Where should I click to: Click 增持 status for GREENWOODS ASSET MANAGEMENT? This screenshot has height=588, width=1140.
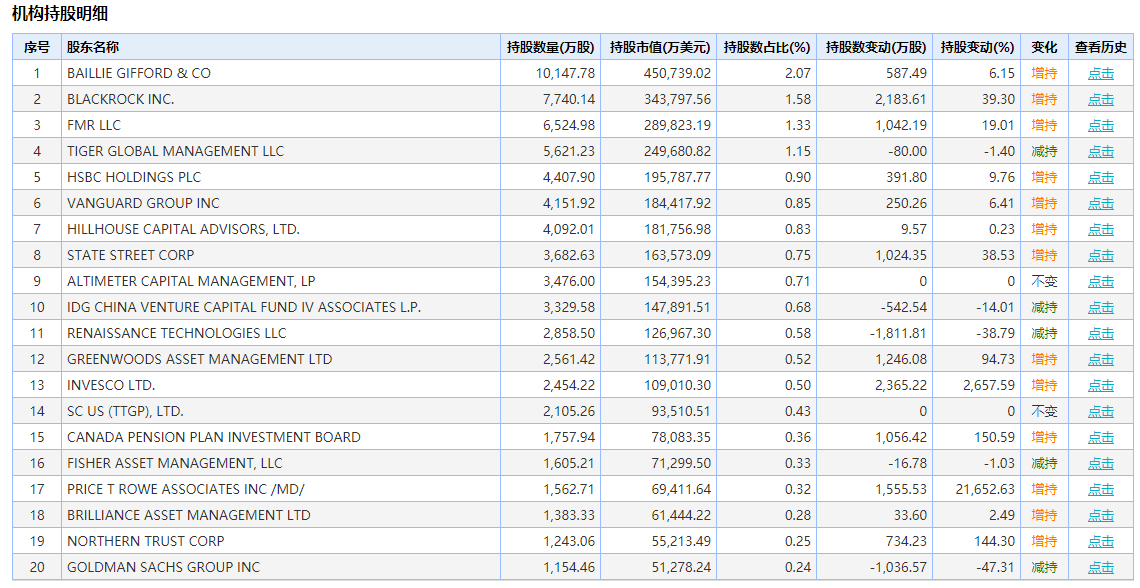[1044, 360]
